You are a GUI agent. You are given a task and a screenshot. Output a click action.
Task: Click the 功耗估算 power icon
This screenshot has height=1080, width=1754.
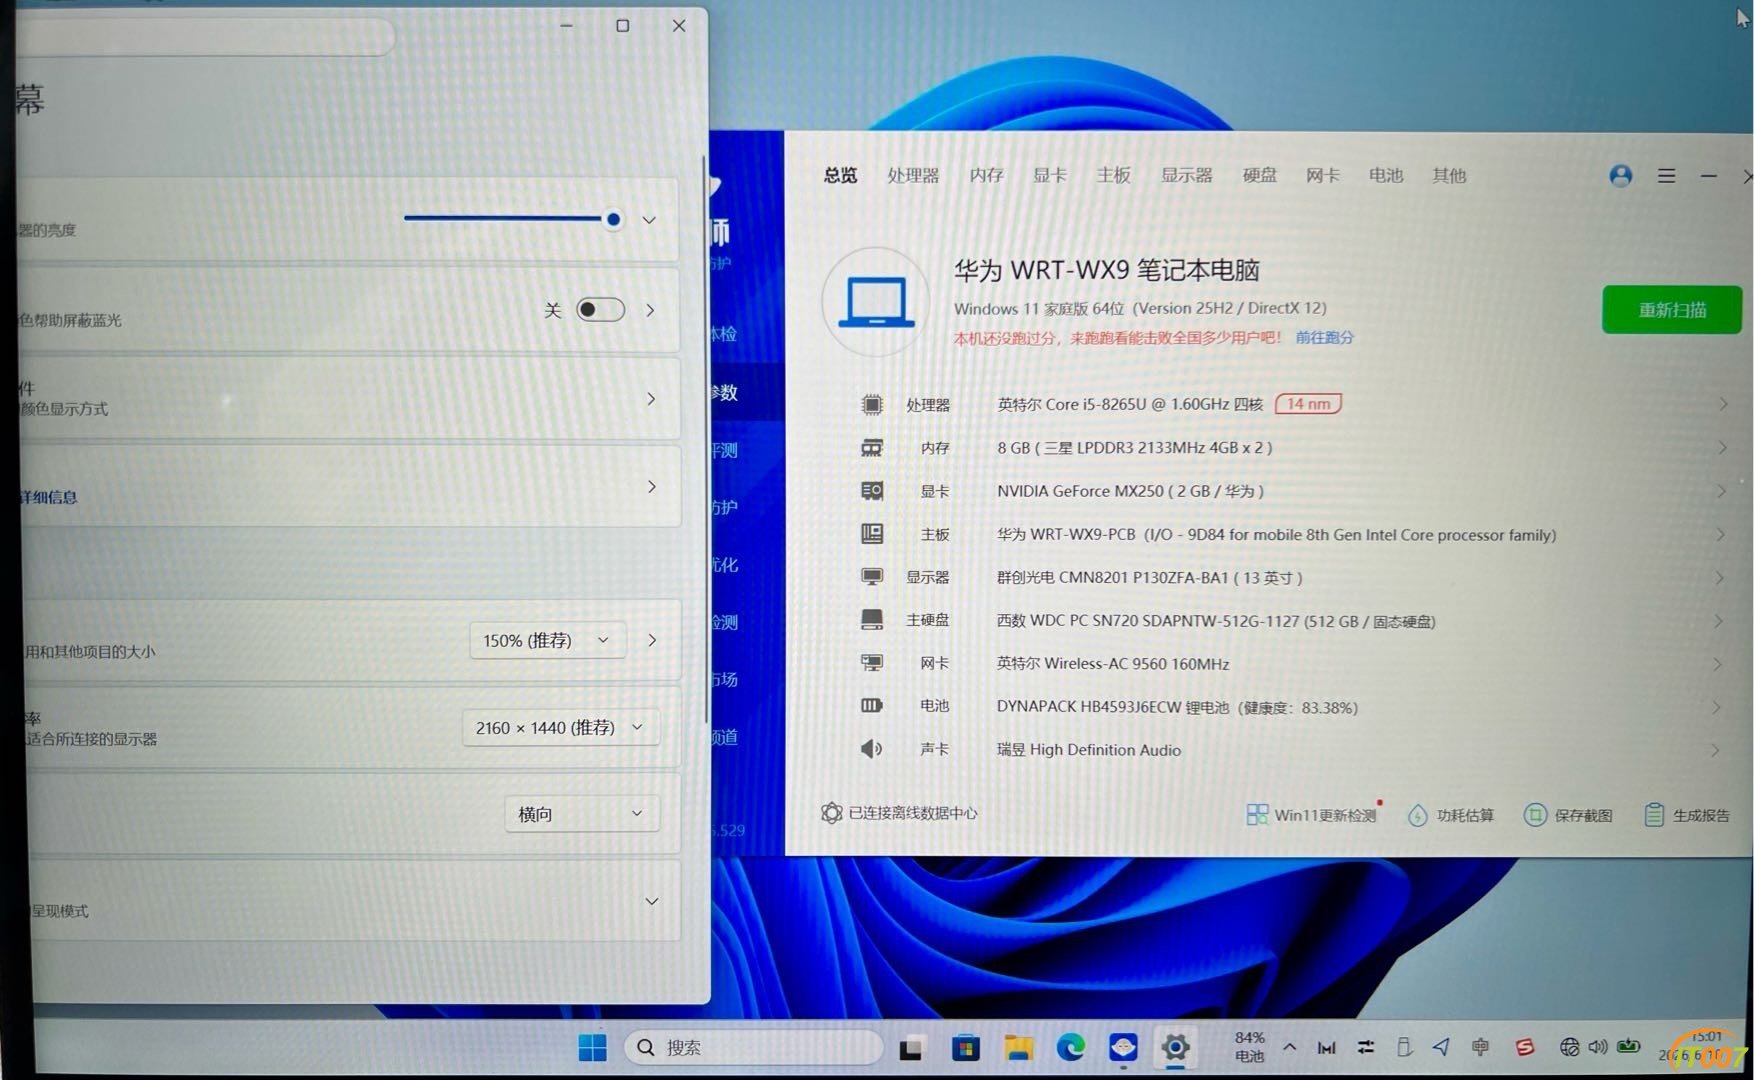click(x=1417, y=816)
